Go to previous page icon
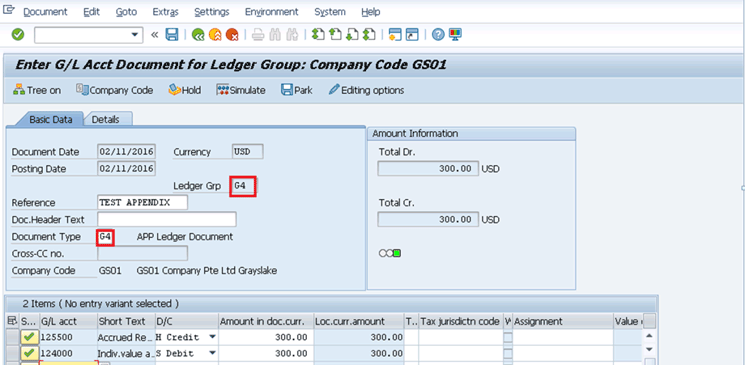The image size is (745, 365). tap(335, 35)
